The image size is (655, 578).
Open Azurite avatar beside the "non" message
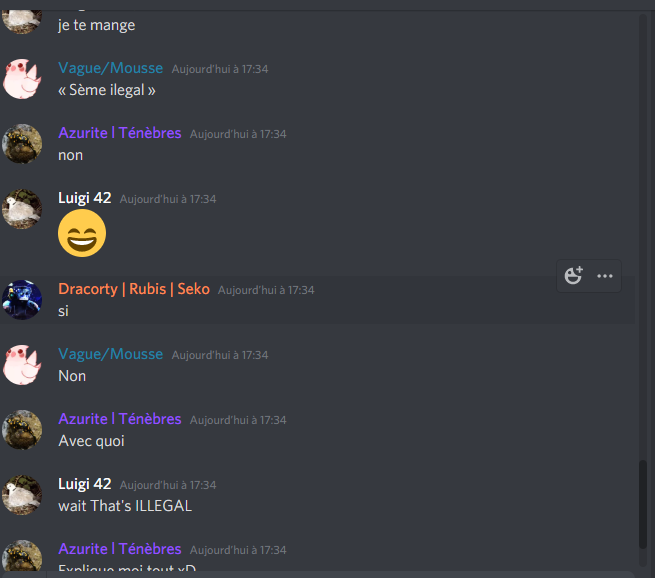[22, 144]
